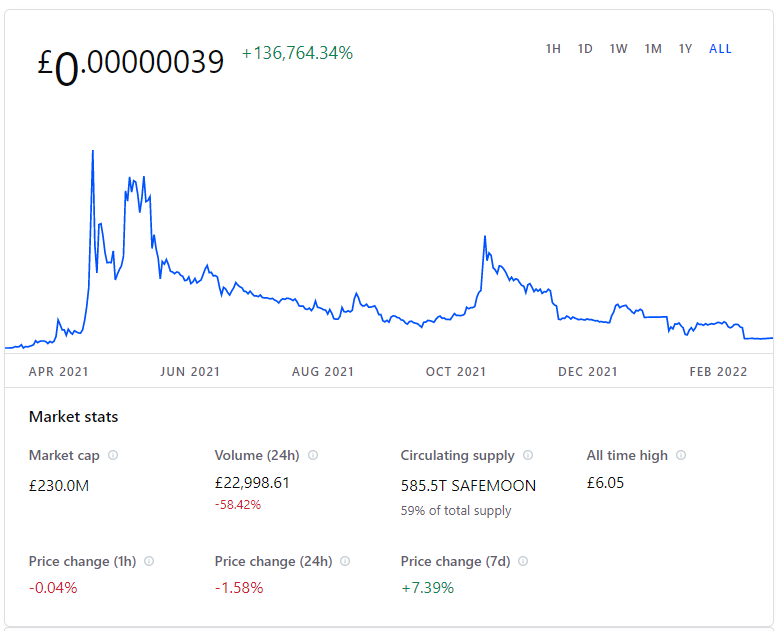777x631 pixels.
Task: Select the 1H time range
Action: click(x=553, y=49)
